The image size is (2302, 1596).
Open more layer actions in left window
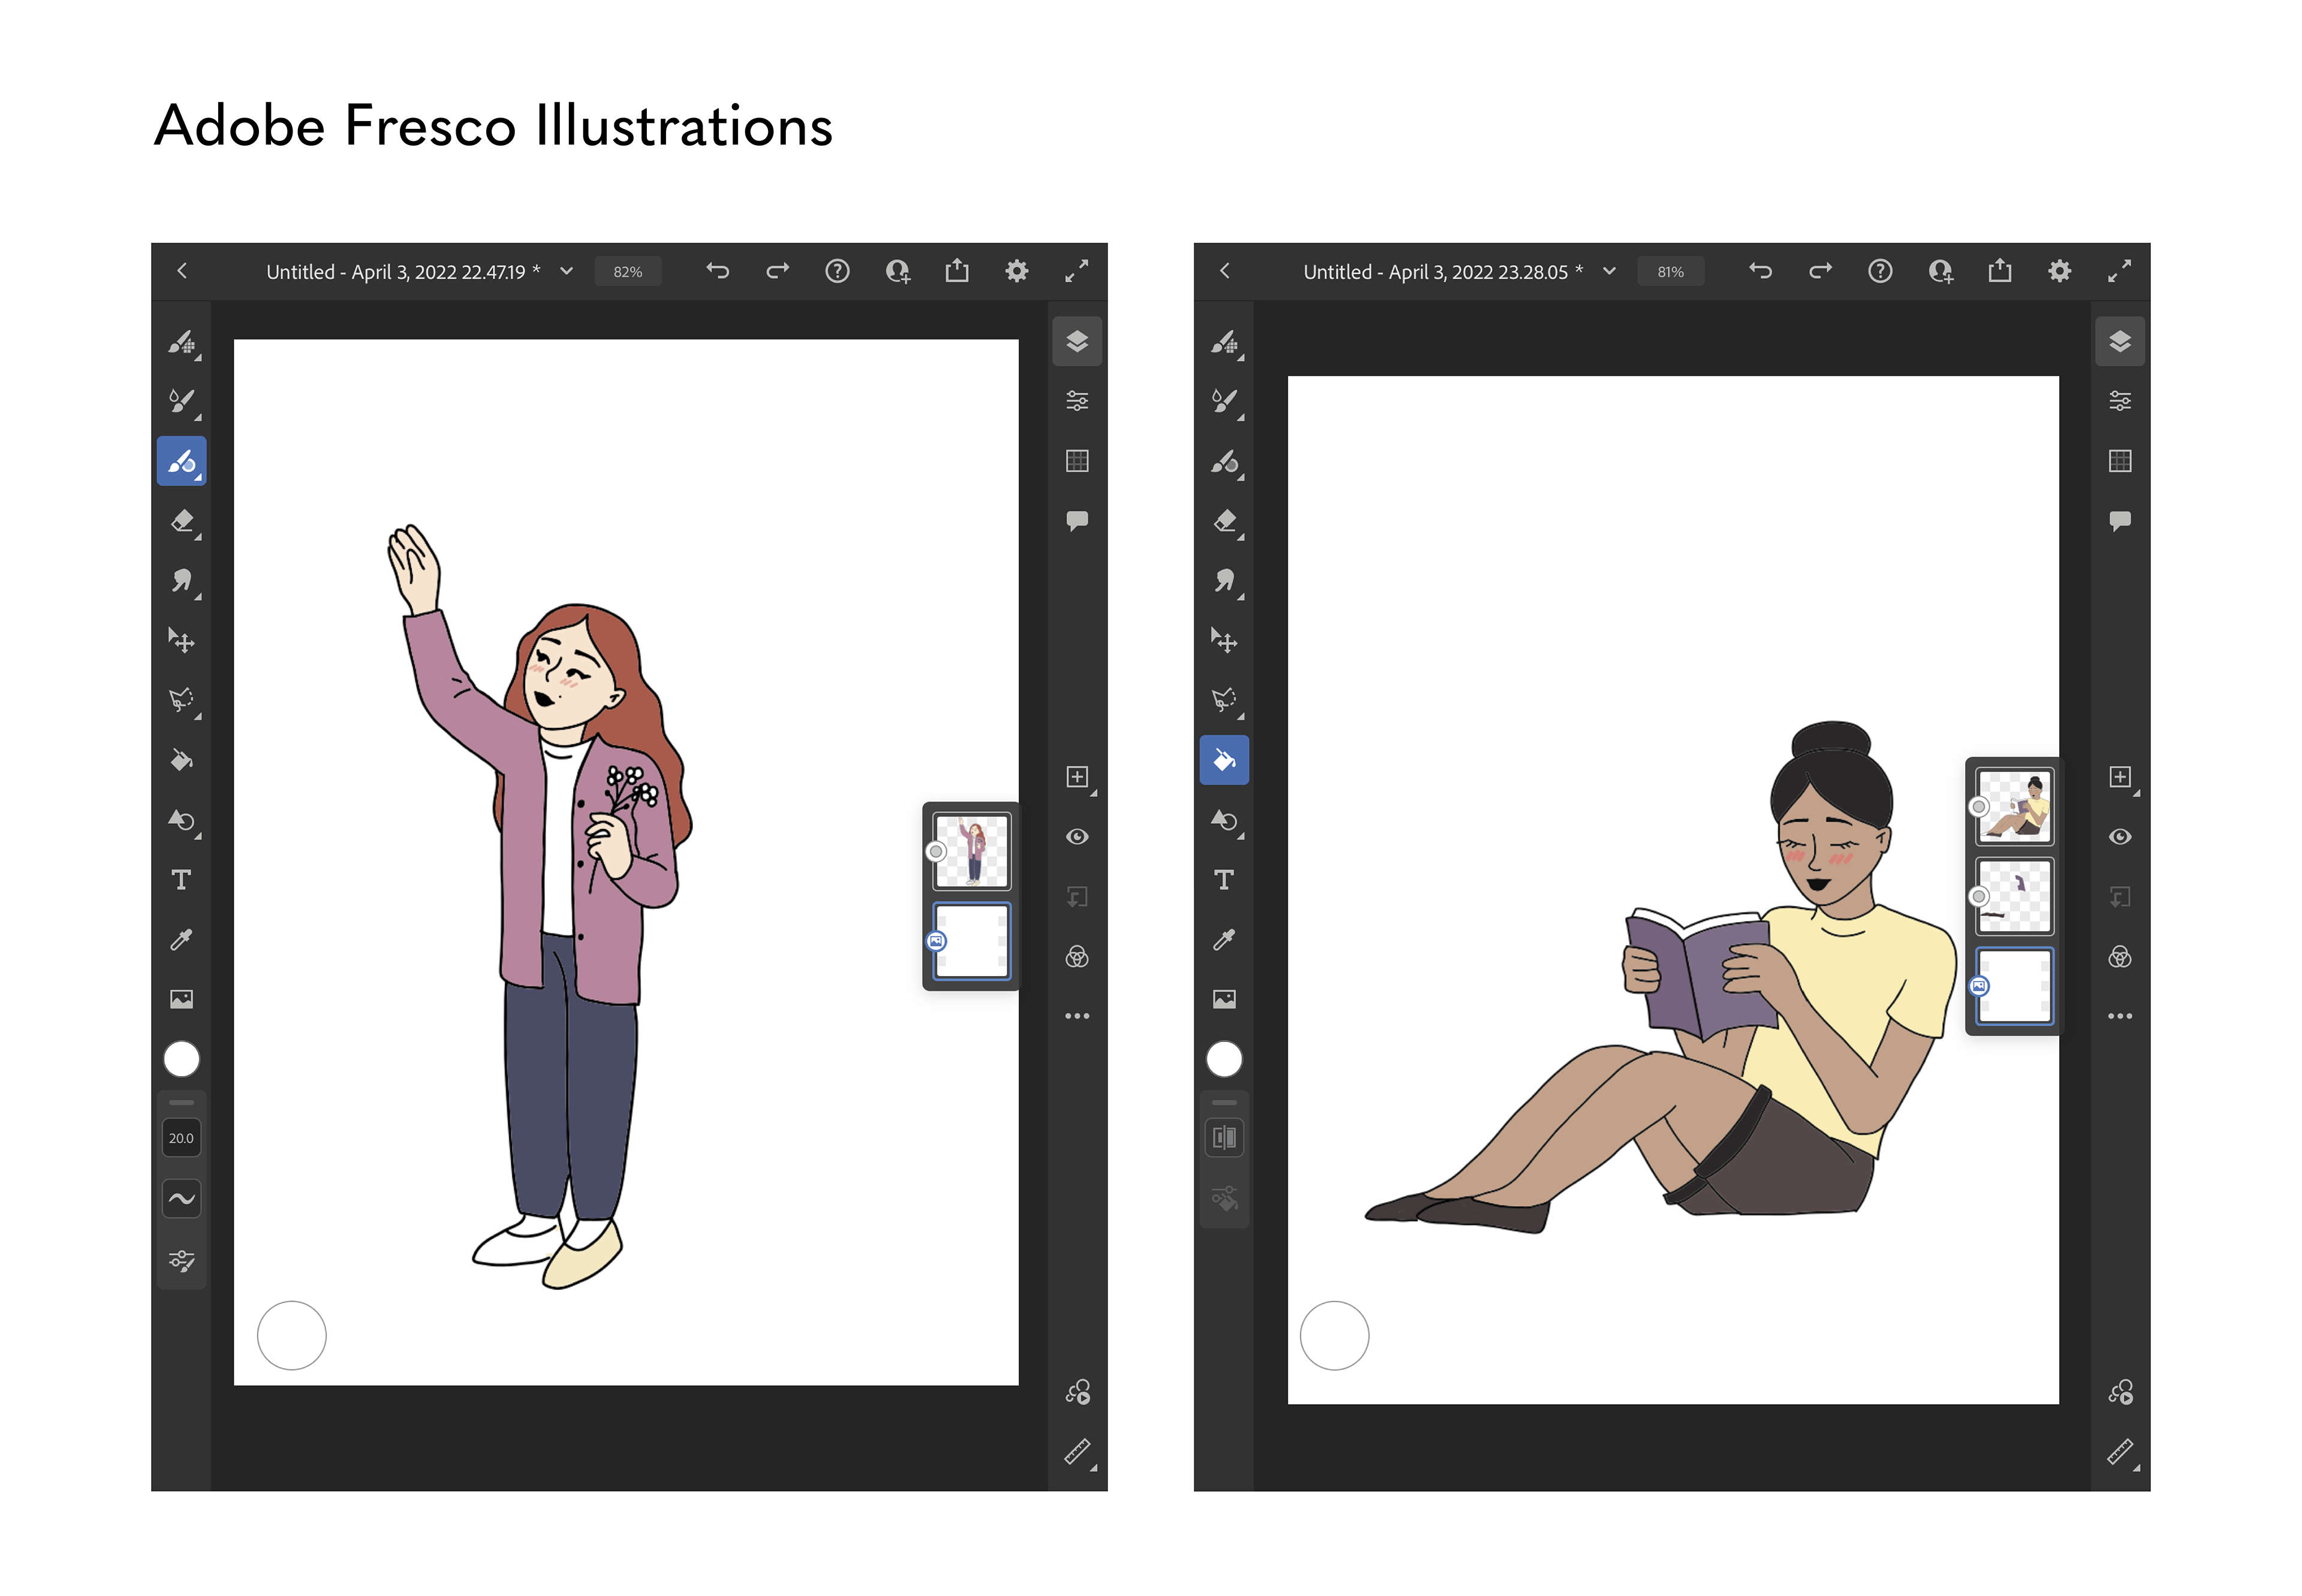tap(1077, 1016)
